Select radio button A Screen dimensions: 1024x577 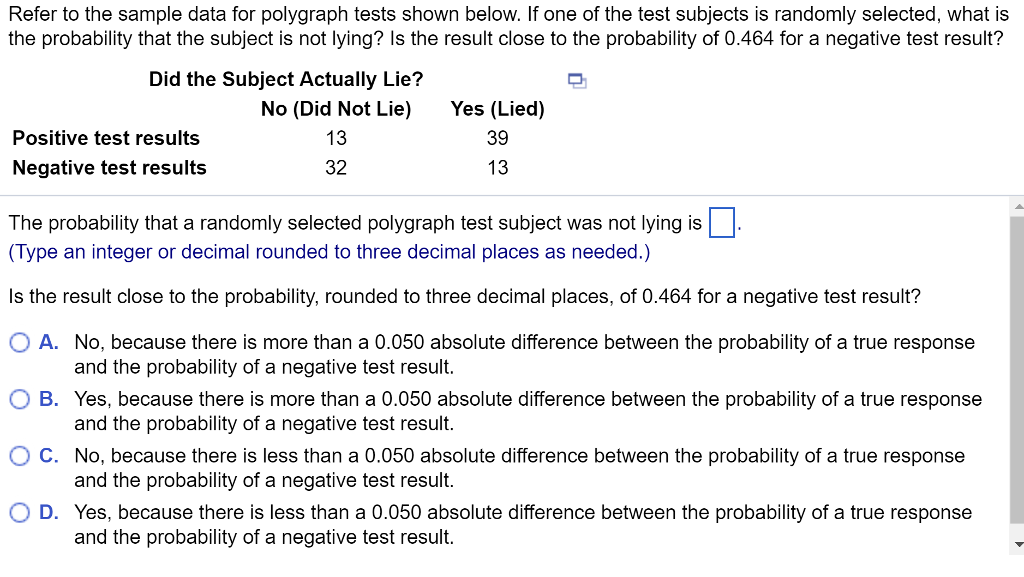coord(20,342)
